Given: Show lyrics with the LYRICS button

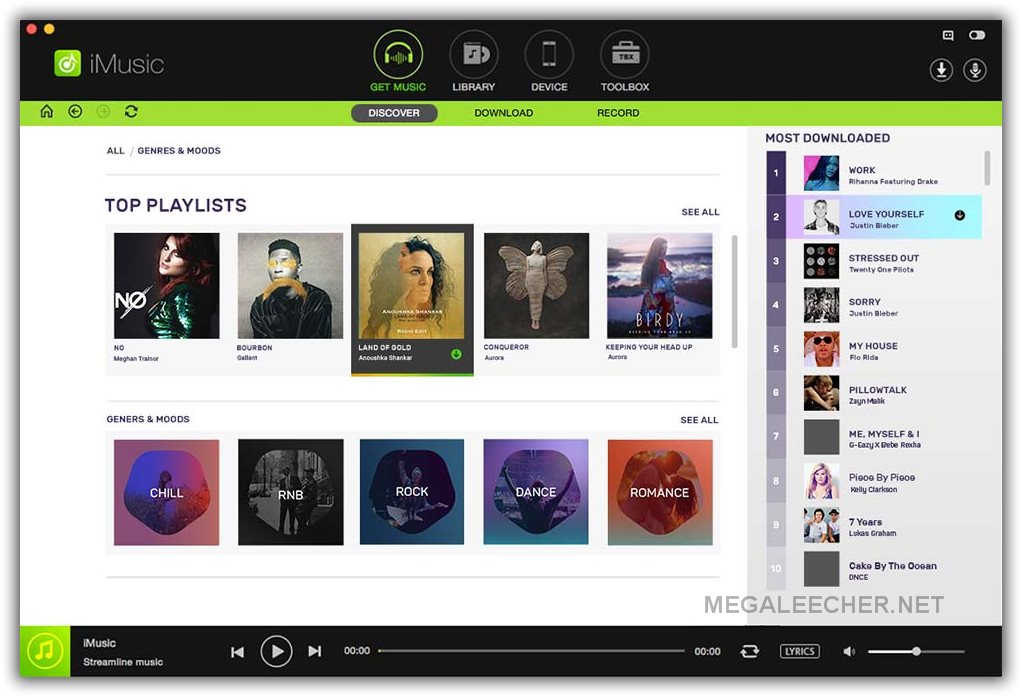Looking at the screenshot, I should (x=800, y=651).
